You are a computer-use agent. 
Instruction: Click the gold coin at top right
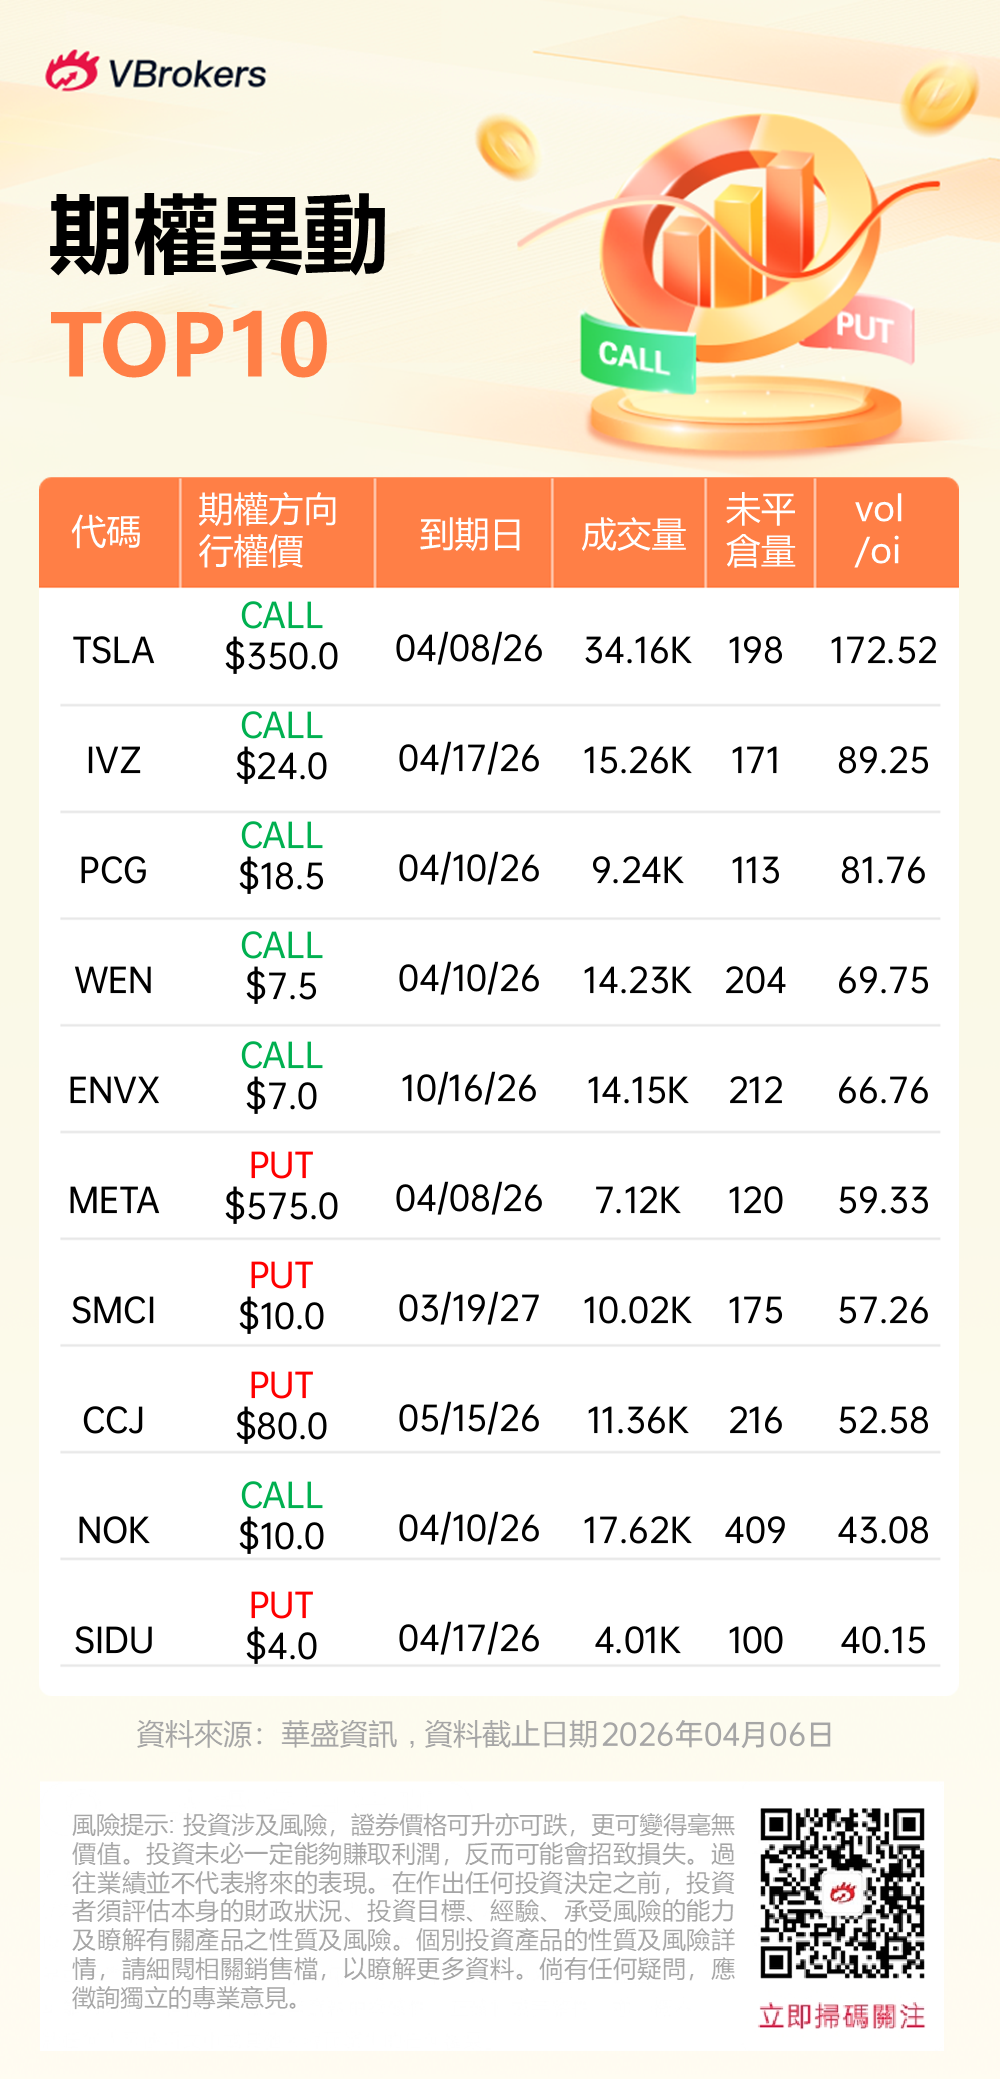[940, 95]
